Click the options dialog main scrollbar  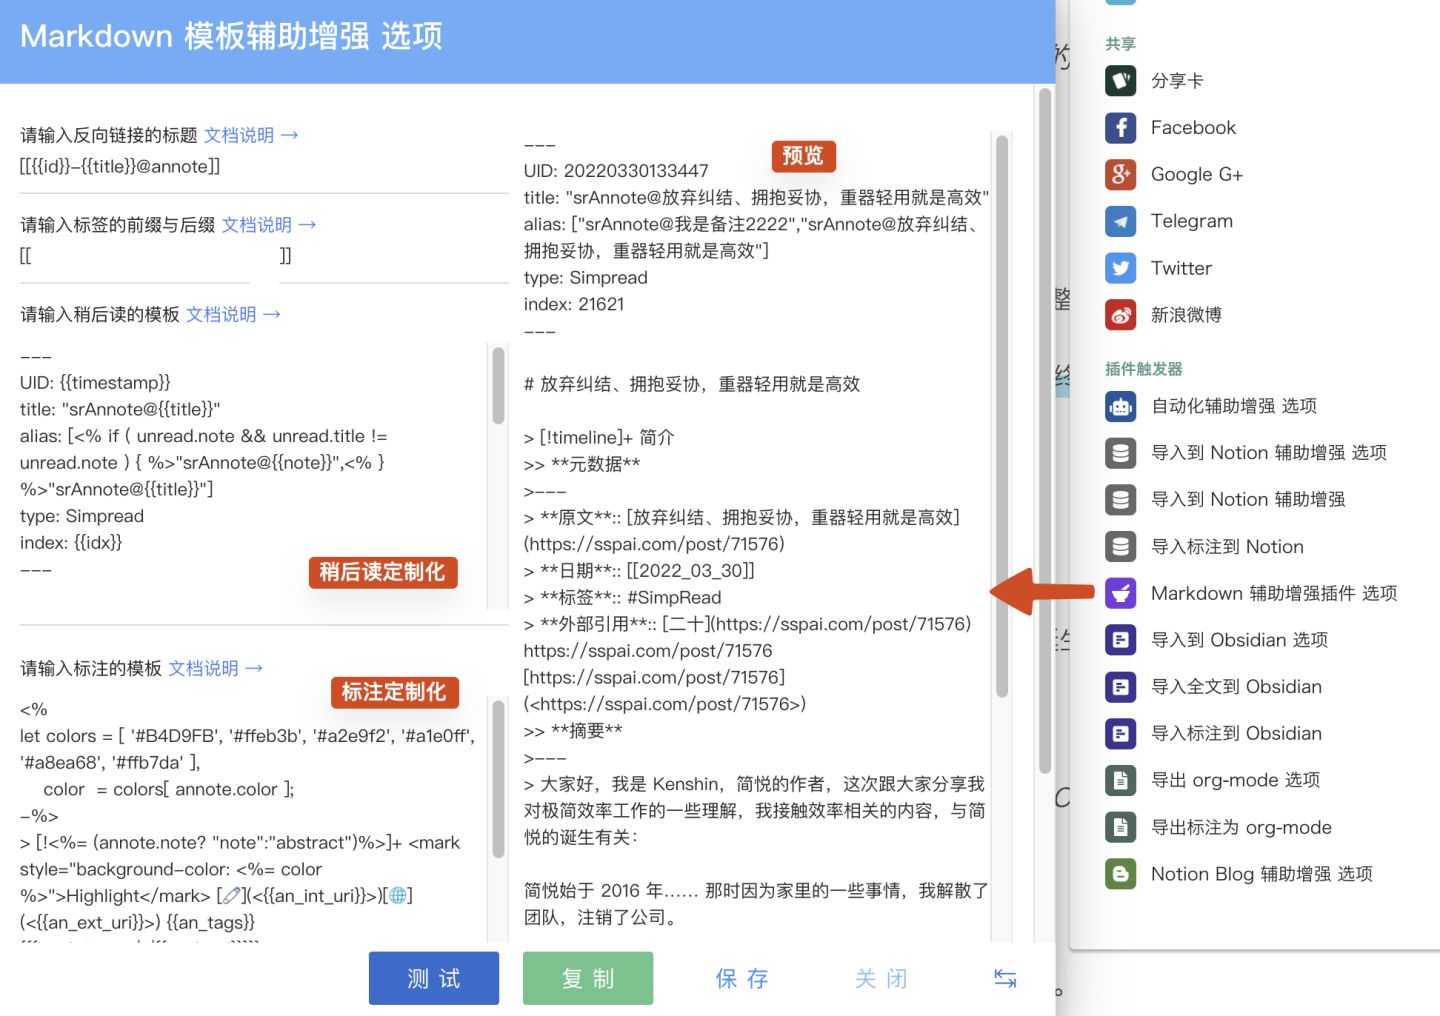[x=1045, y=430]
